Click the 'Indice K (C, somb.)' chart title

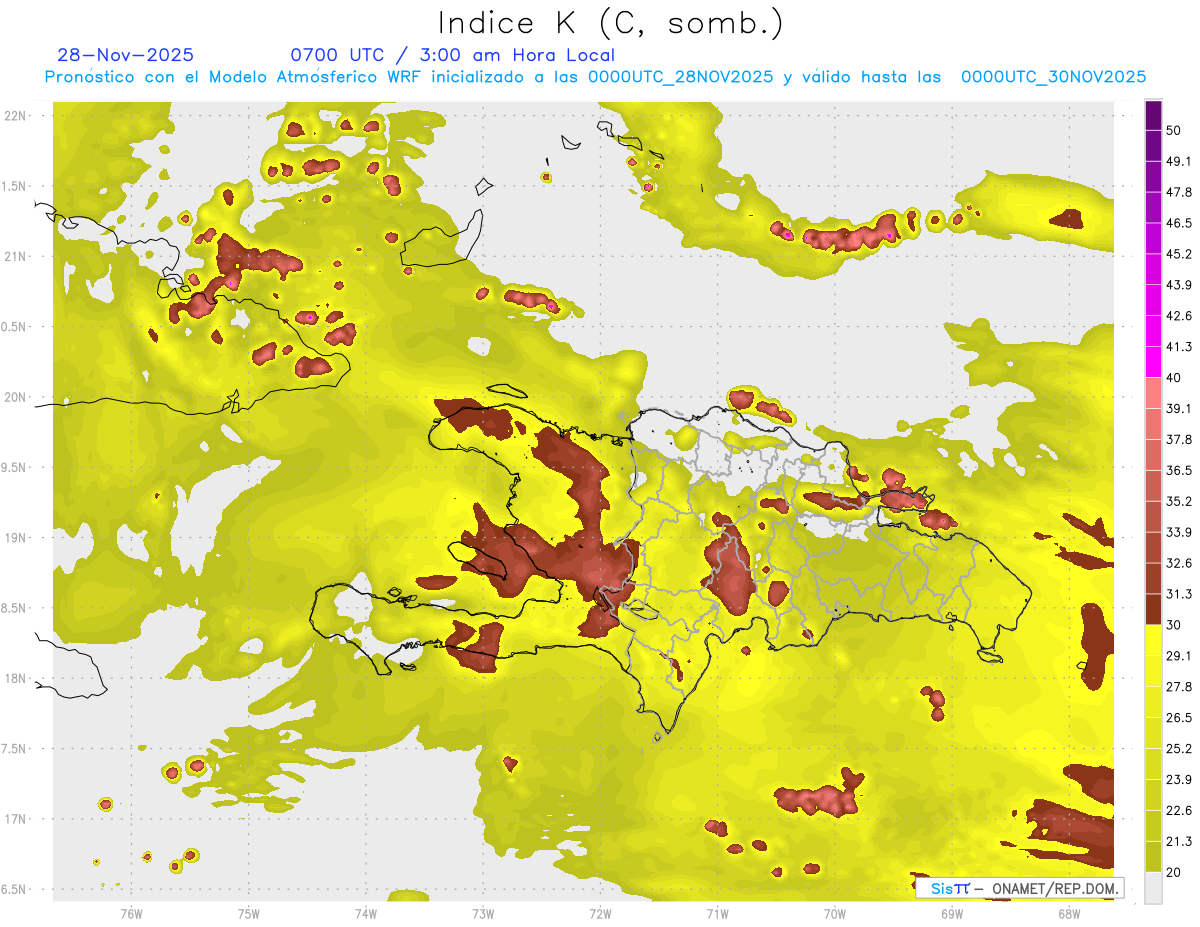[x=610, y=23]
